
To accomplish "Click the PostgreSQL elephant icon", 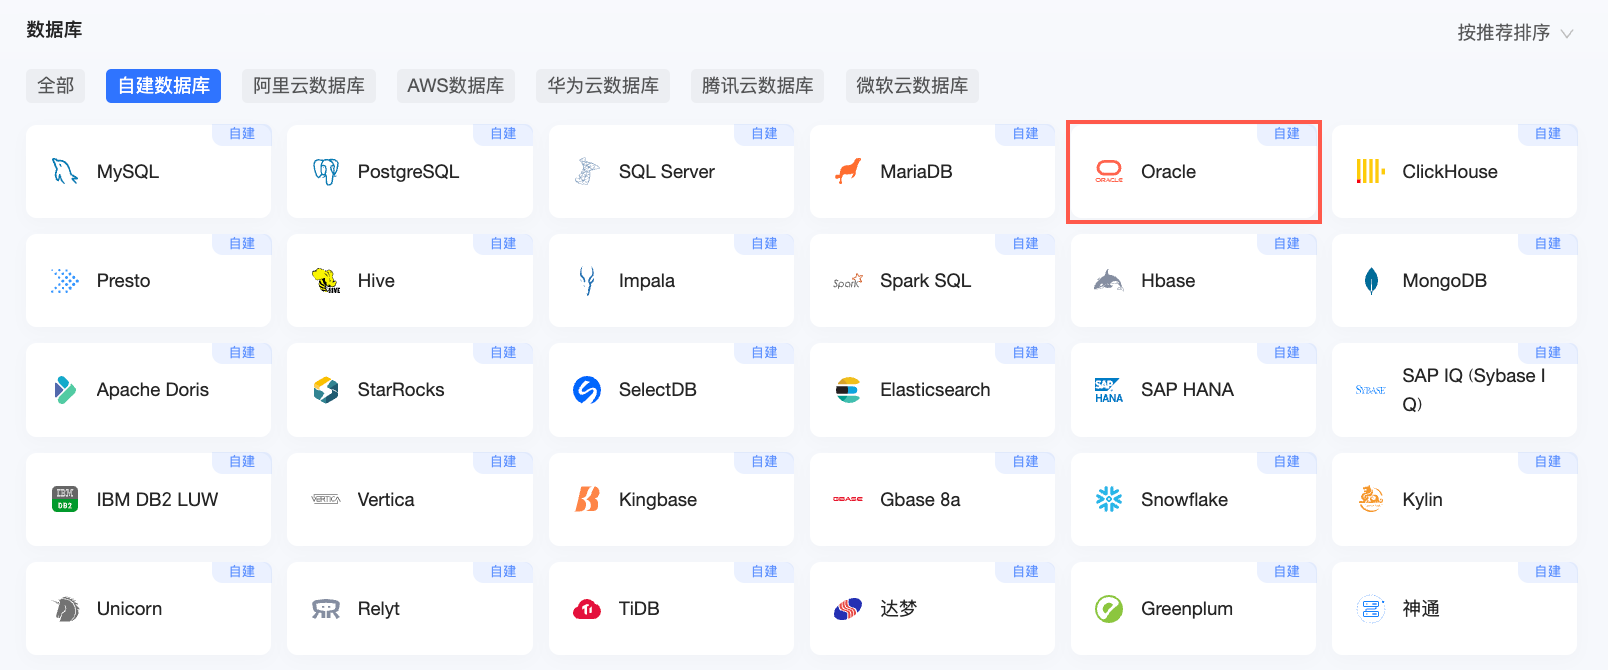I will pos(326,171).
